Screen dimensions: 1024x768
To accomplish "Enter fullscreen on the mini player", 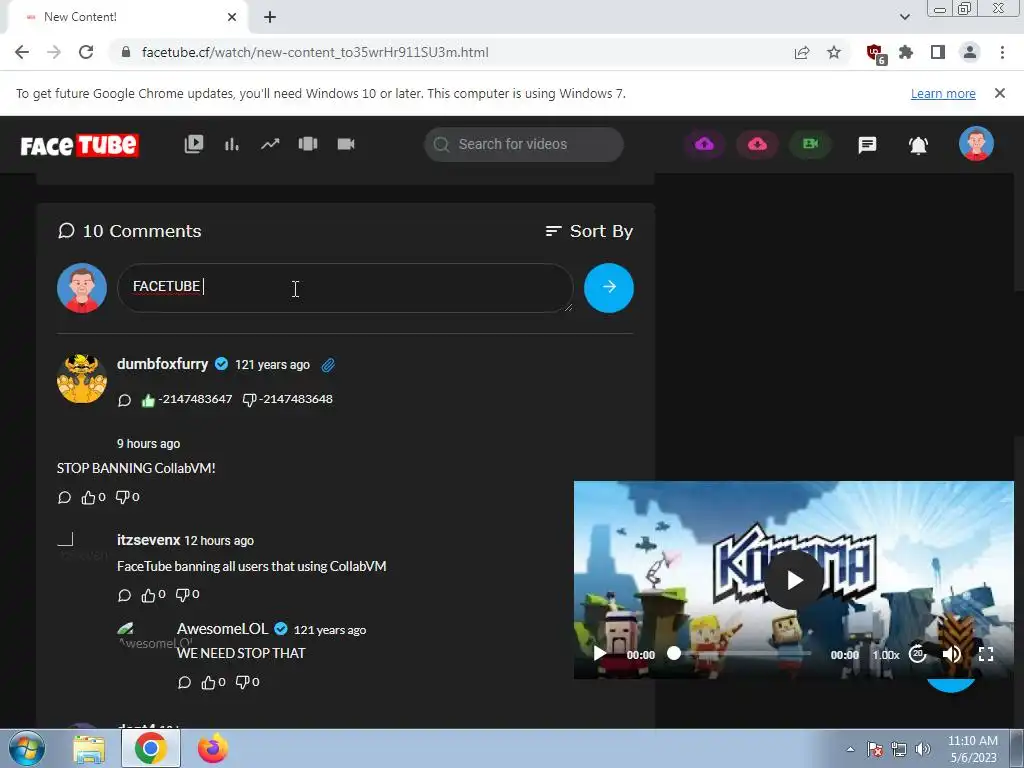I will point(986,654).
